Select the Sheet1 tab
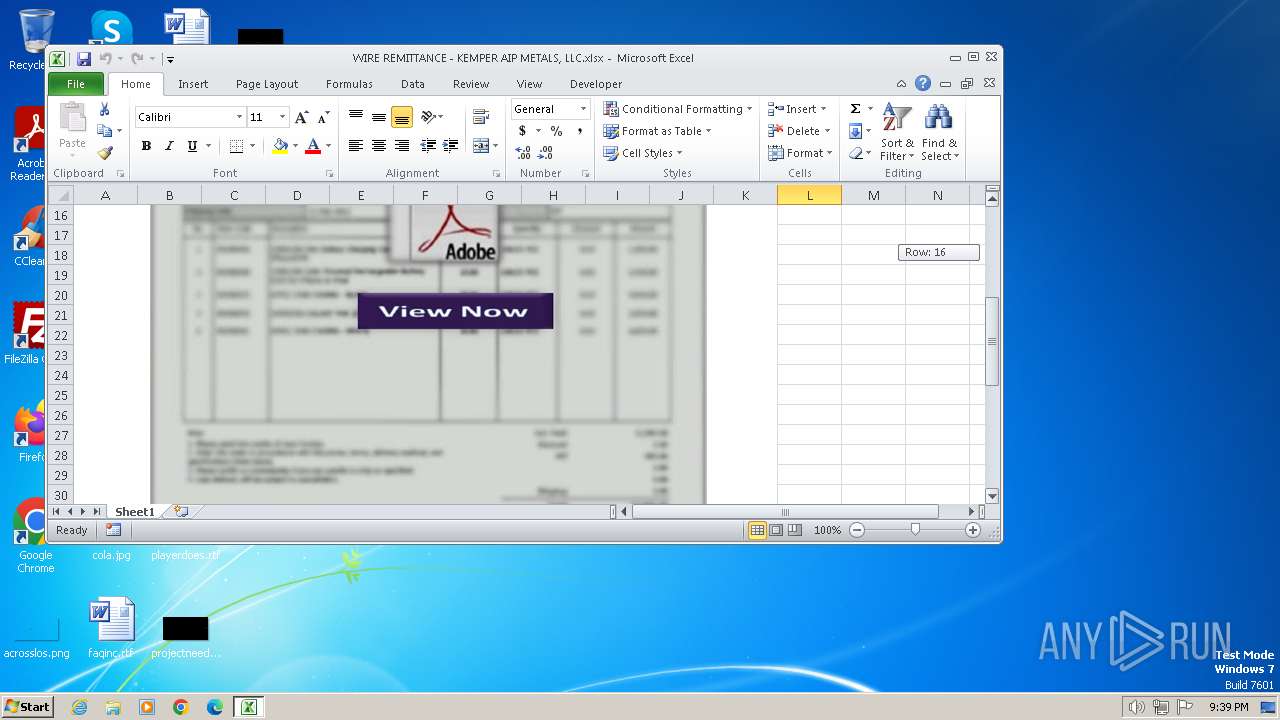The height and width of the screenshot is (720, 1280). [x=135, y=511]
